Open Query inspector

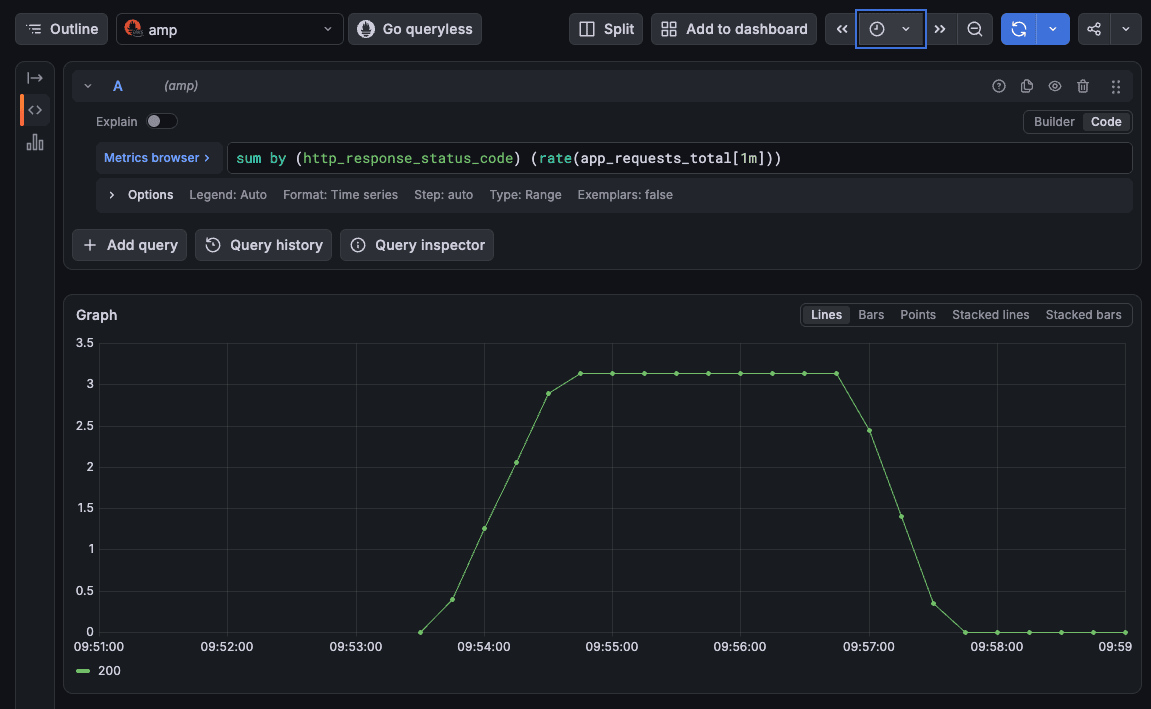417,245
